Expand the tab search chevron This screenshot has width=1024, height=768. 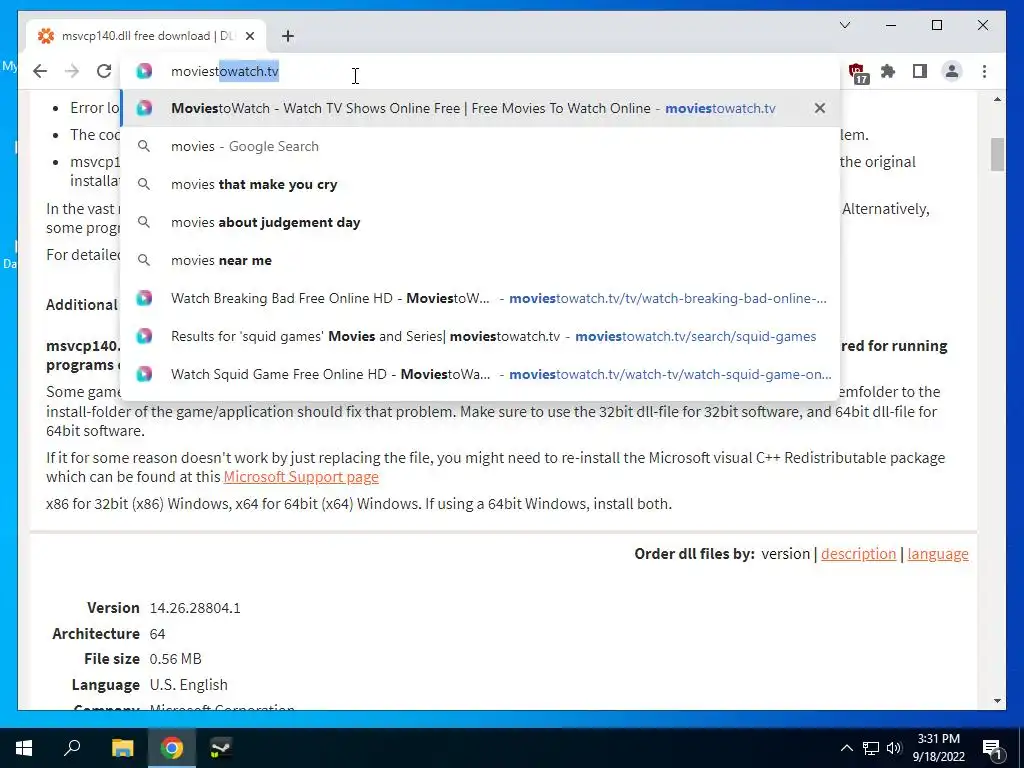pyautogui.click(x=844, y=25)
